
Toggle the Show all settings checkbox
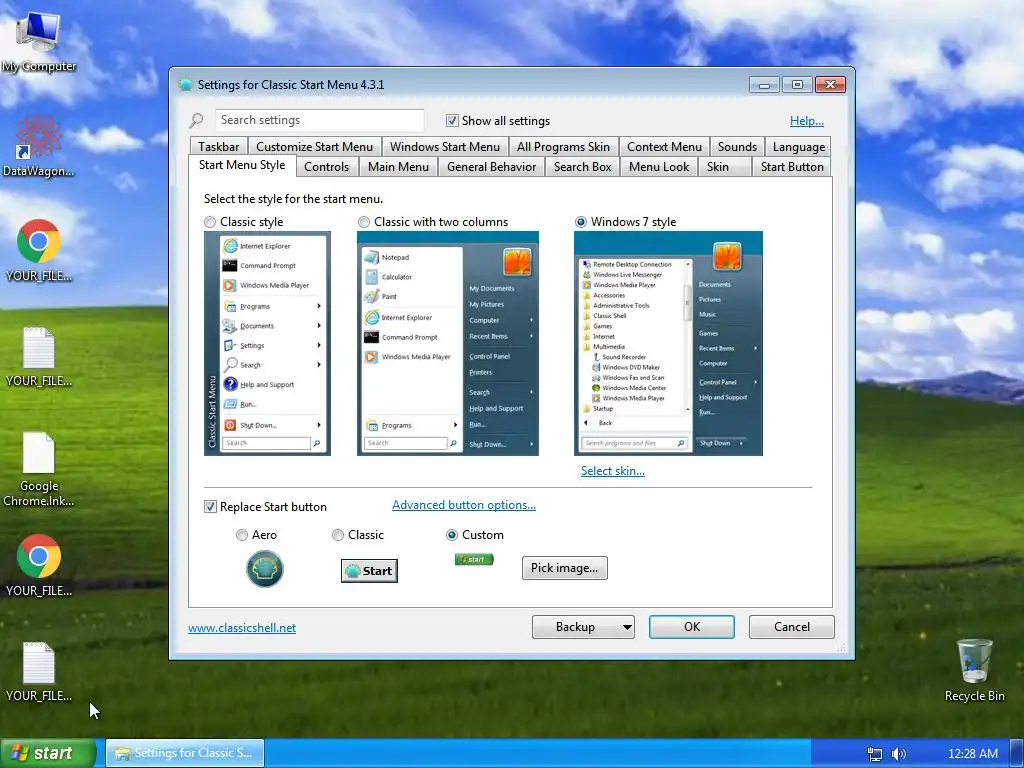coord(452,120)
